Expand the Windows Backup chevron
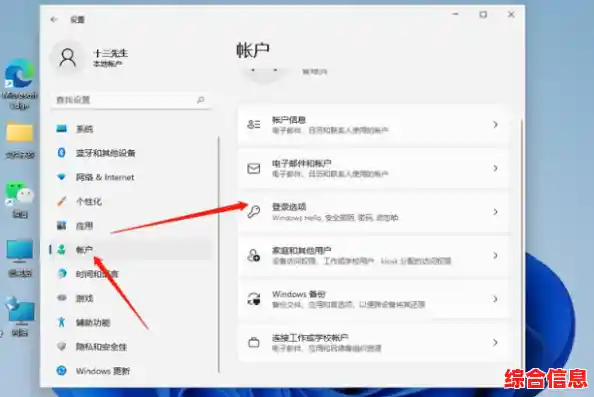Viewport: 594px width, 397px height. coord(495,299)
